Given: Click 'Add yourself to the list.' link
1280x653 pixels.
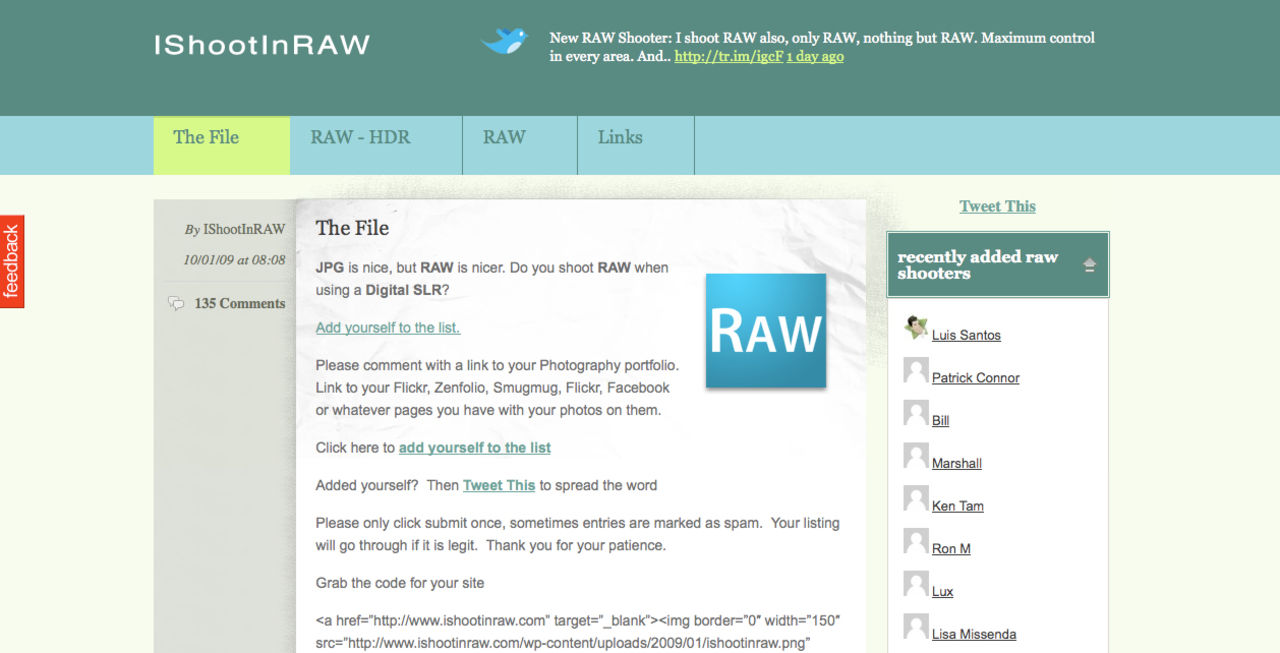Looking at the screenshot, I should coord(388,328).
